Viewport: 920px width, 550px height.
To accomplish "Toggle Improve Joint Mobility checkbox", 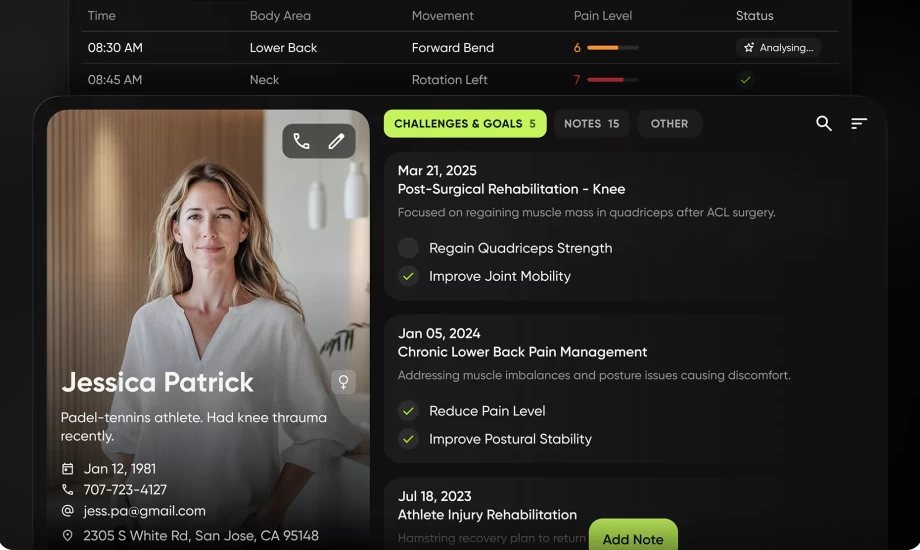I will 408,276.
